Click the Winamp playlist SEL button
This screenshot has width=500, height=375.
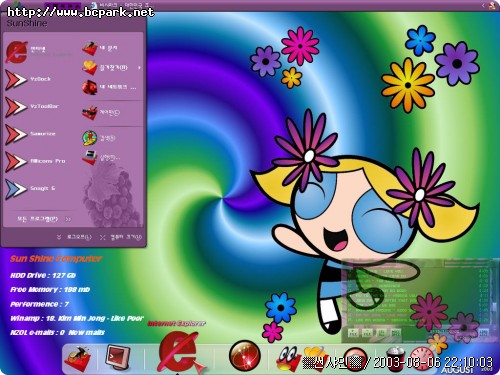coord(381,333)
